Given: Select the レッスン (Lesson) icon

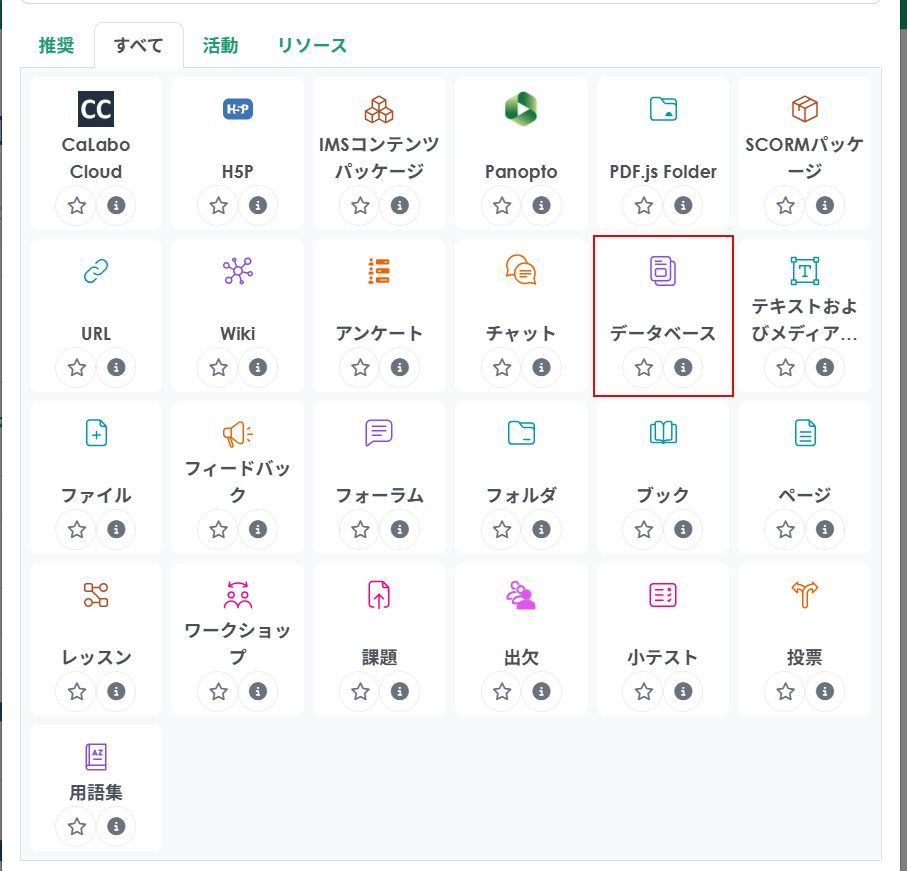Looking at the screenshot, I should 96,595.
